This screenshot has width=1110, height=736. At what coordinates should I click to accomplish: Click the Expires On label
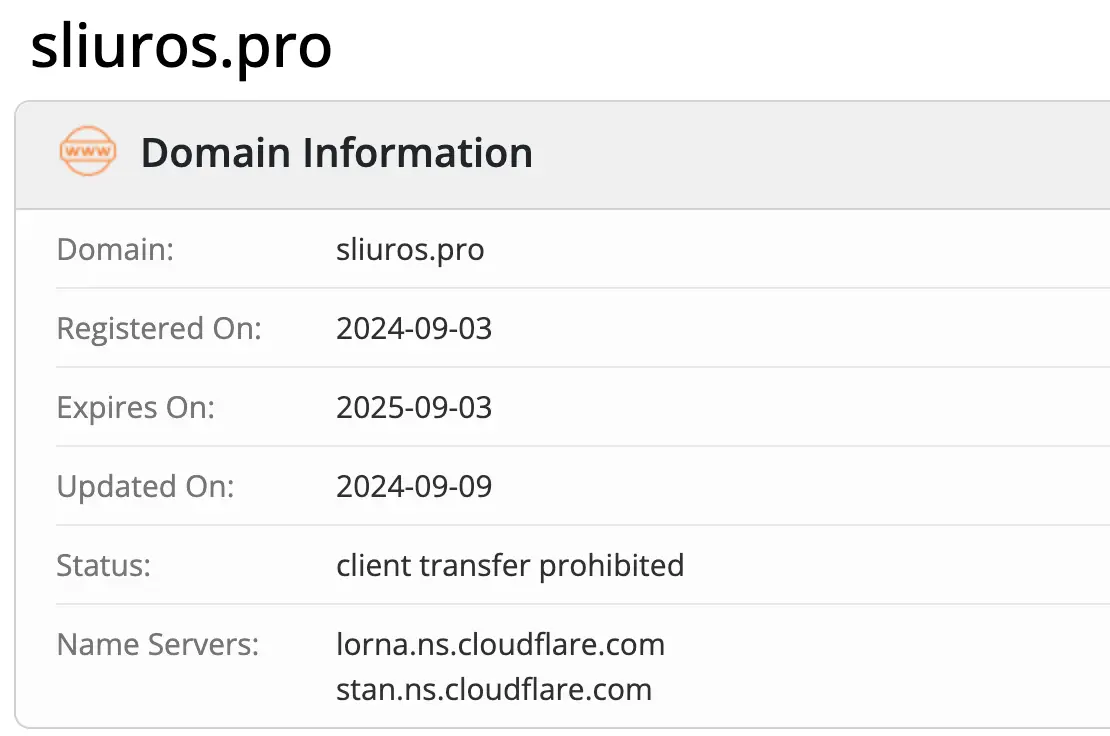(136, 407)
